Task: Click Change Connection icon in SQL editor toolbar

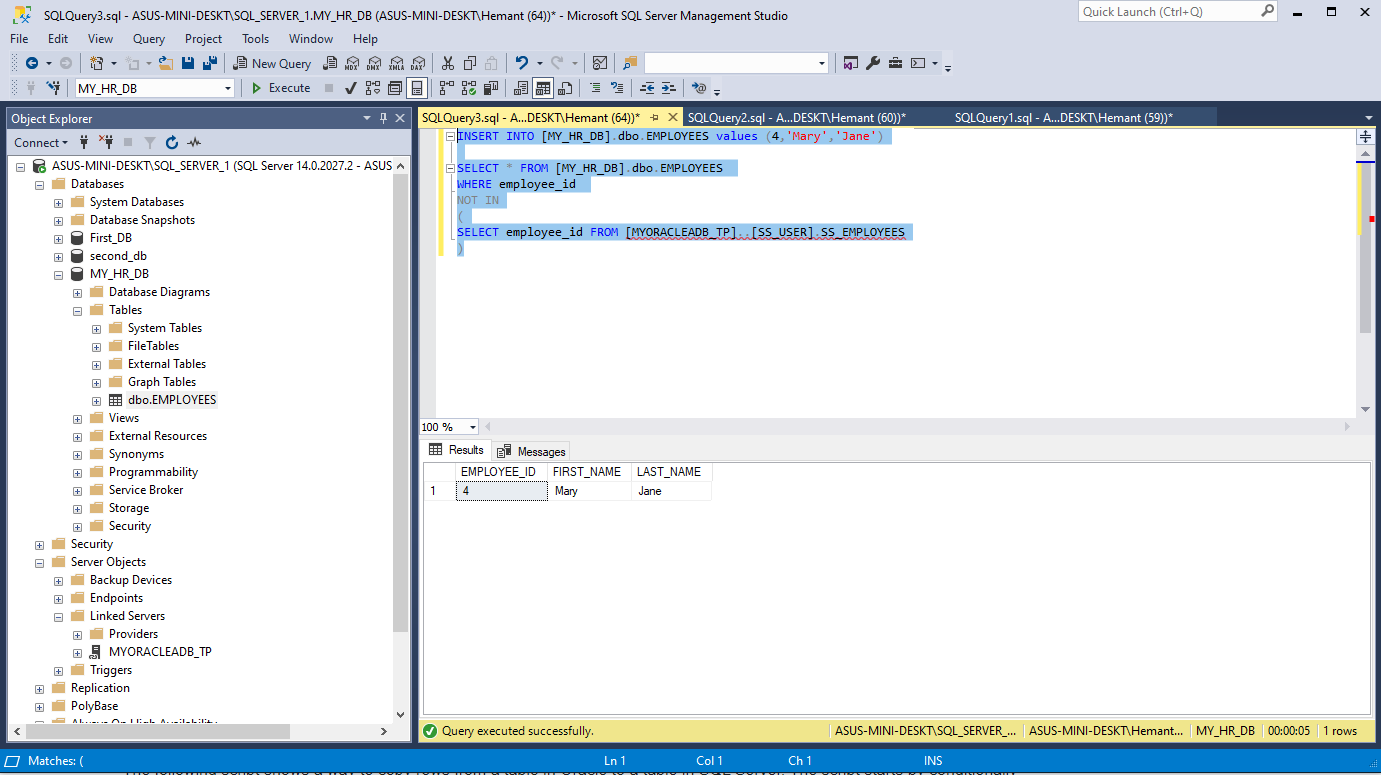Action: (x=52, y=88)
